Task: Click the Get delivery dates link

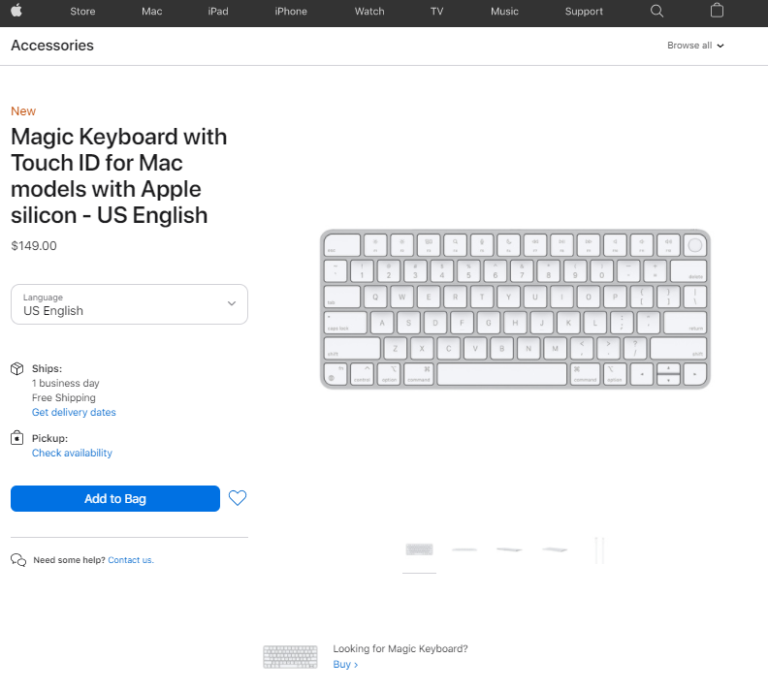Action: click(x=74, y=413)
